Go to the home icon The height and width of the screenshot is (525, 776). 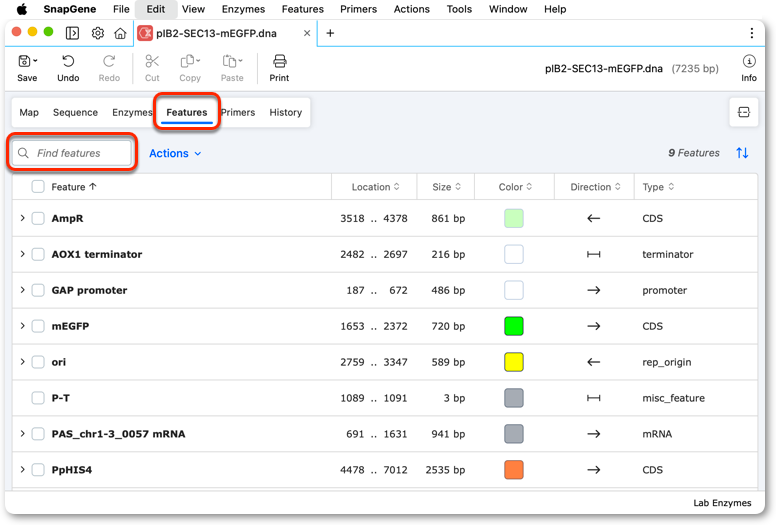[x=120, y=33]
